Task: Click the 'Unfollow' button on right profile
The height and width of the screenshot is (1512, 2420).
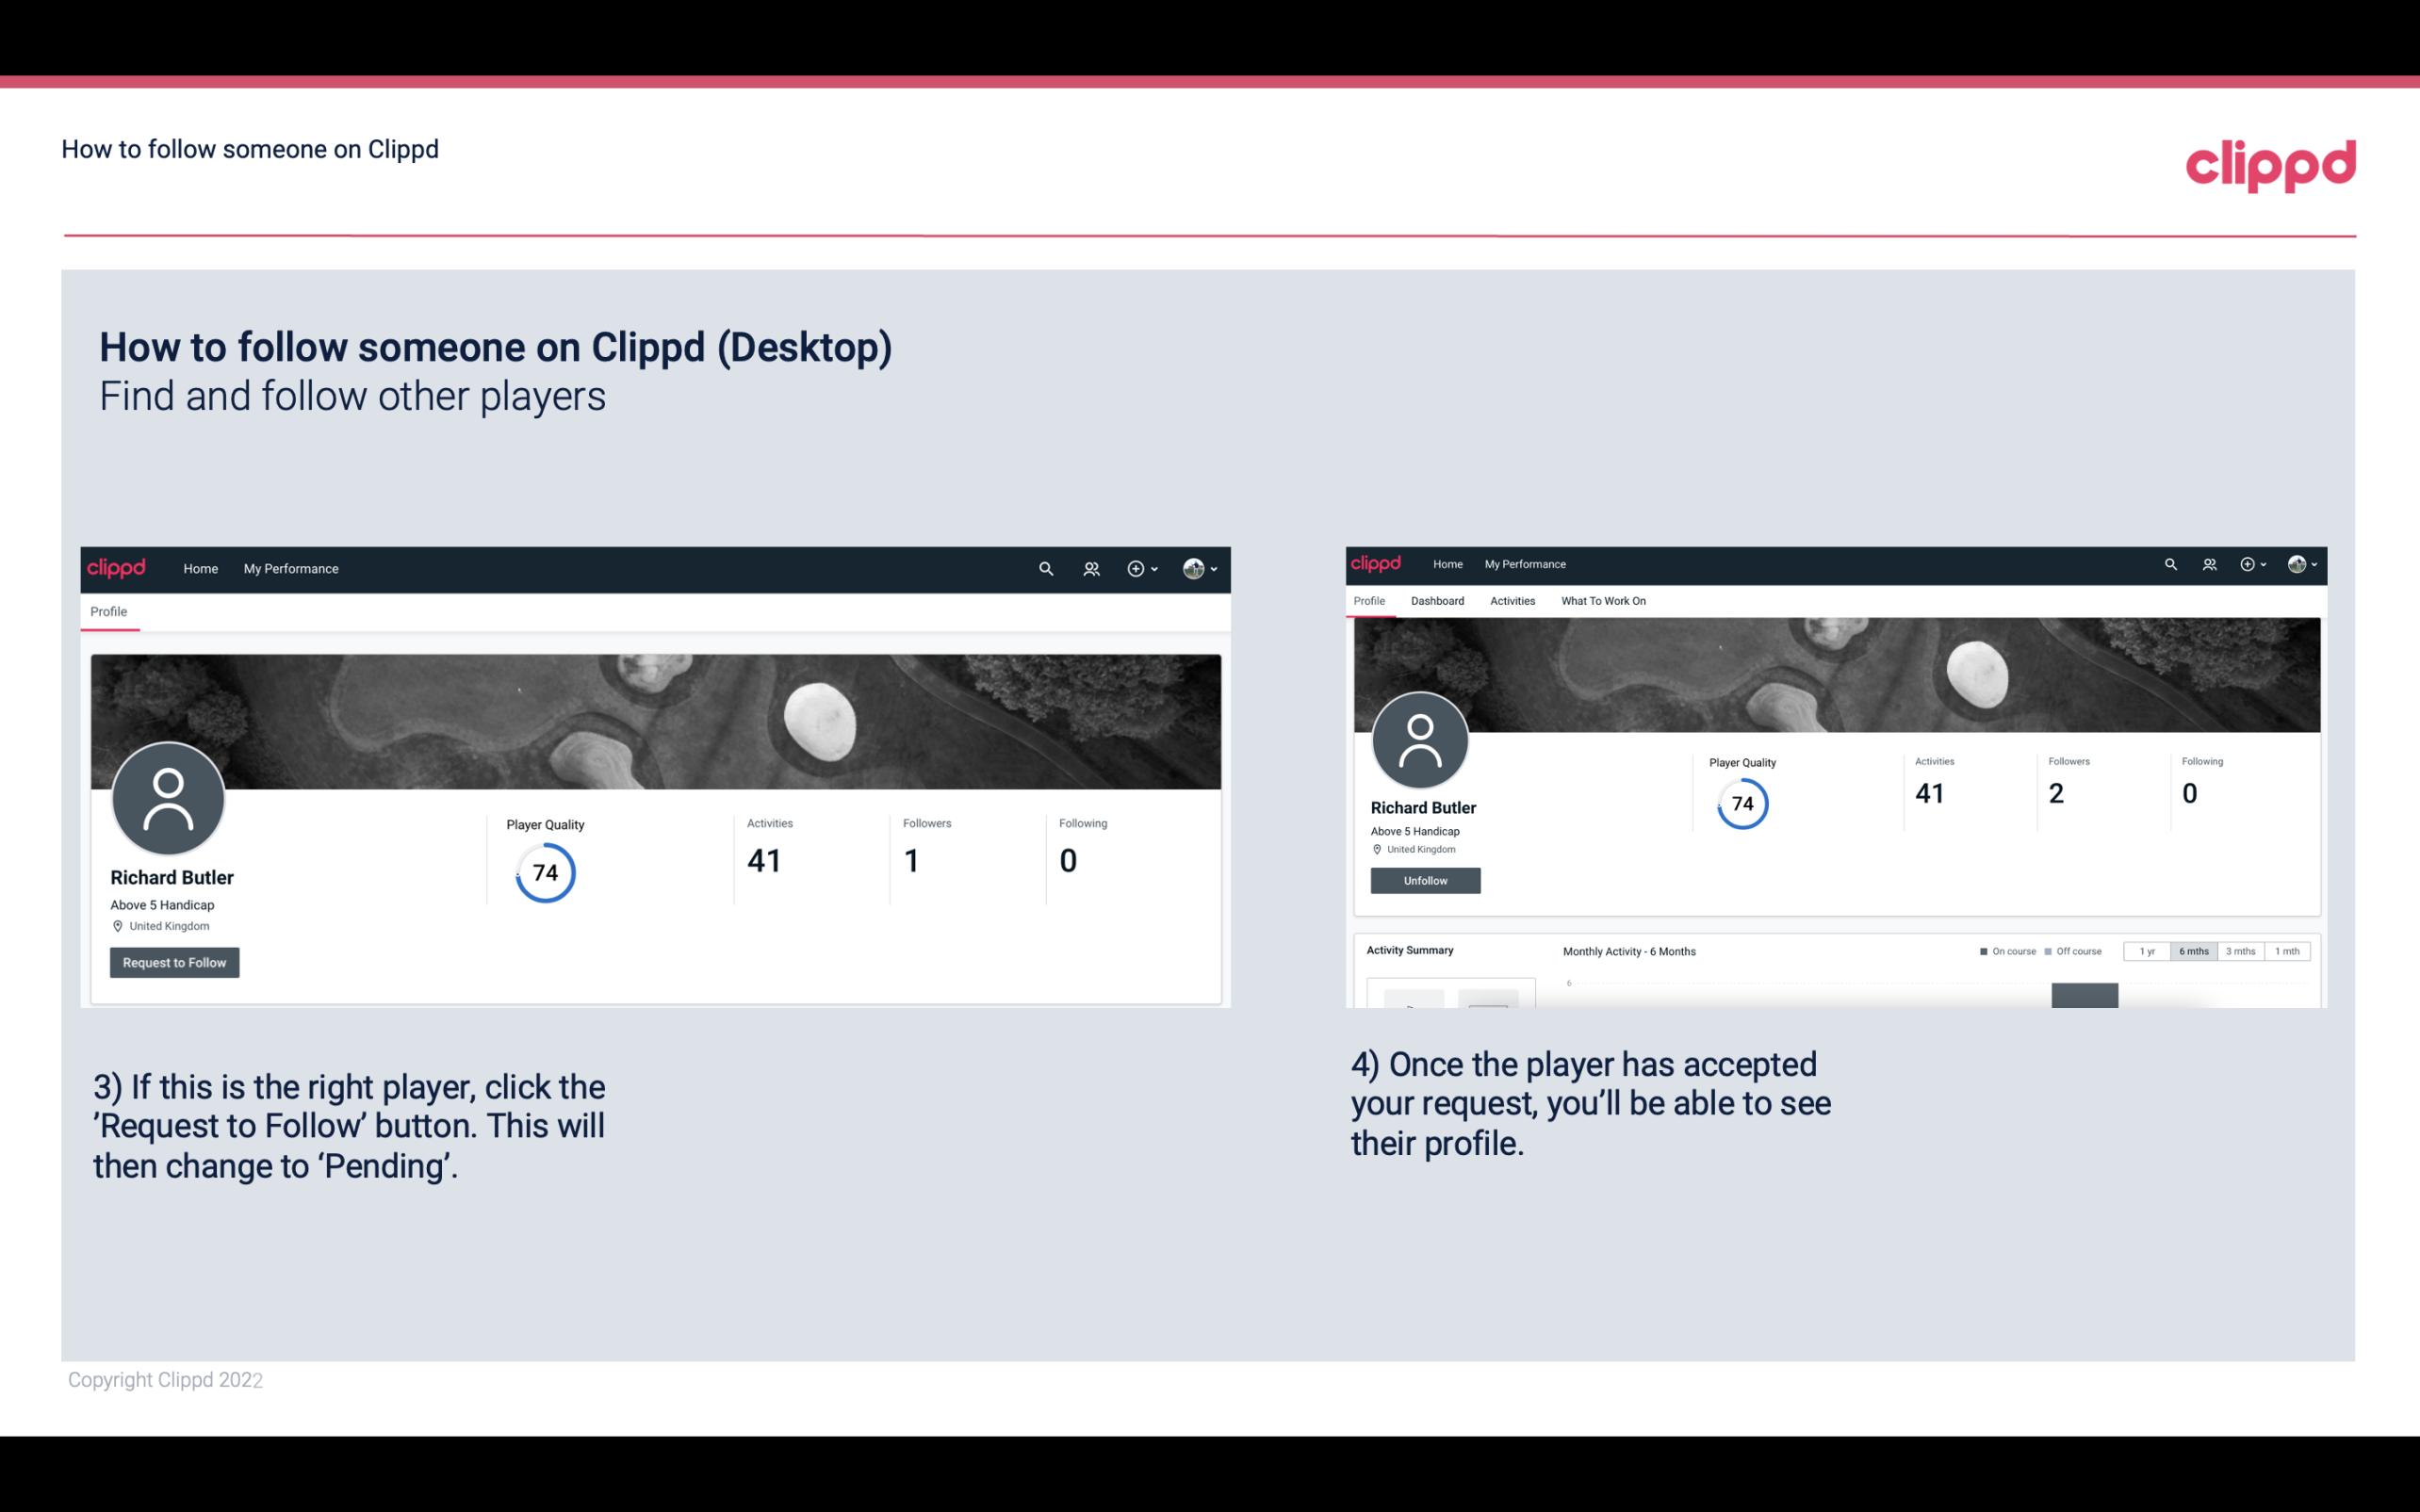Action: tap(1425, 880)
